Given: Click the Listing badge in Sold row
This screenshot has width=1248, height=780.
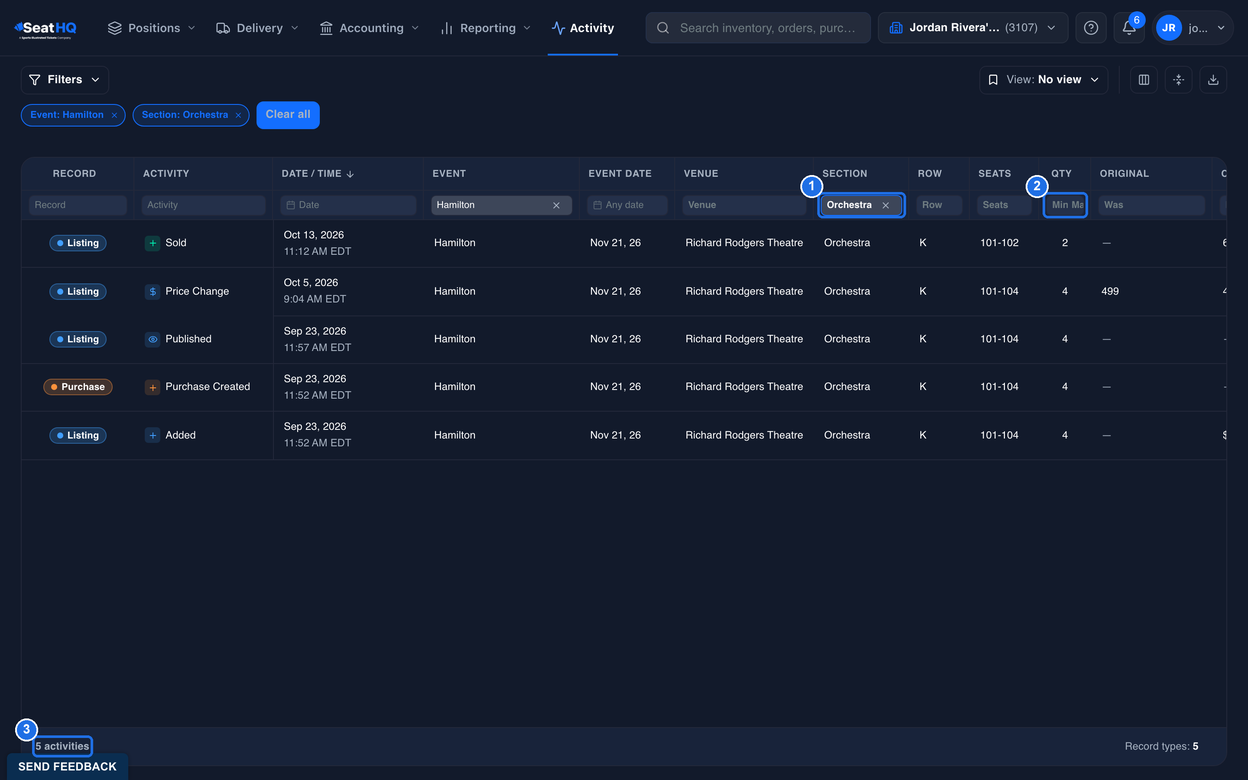Looking at the screenshot, I should point(78,243).
